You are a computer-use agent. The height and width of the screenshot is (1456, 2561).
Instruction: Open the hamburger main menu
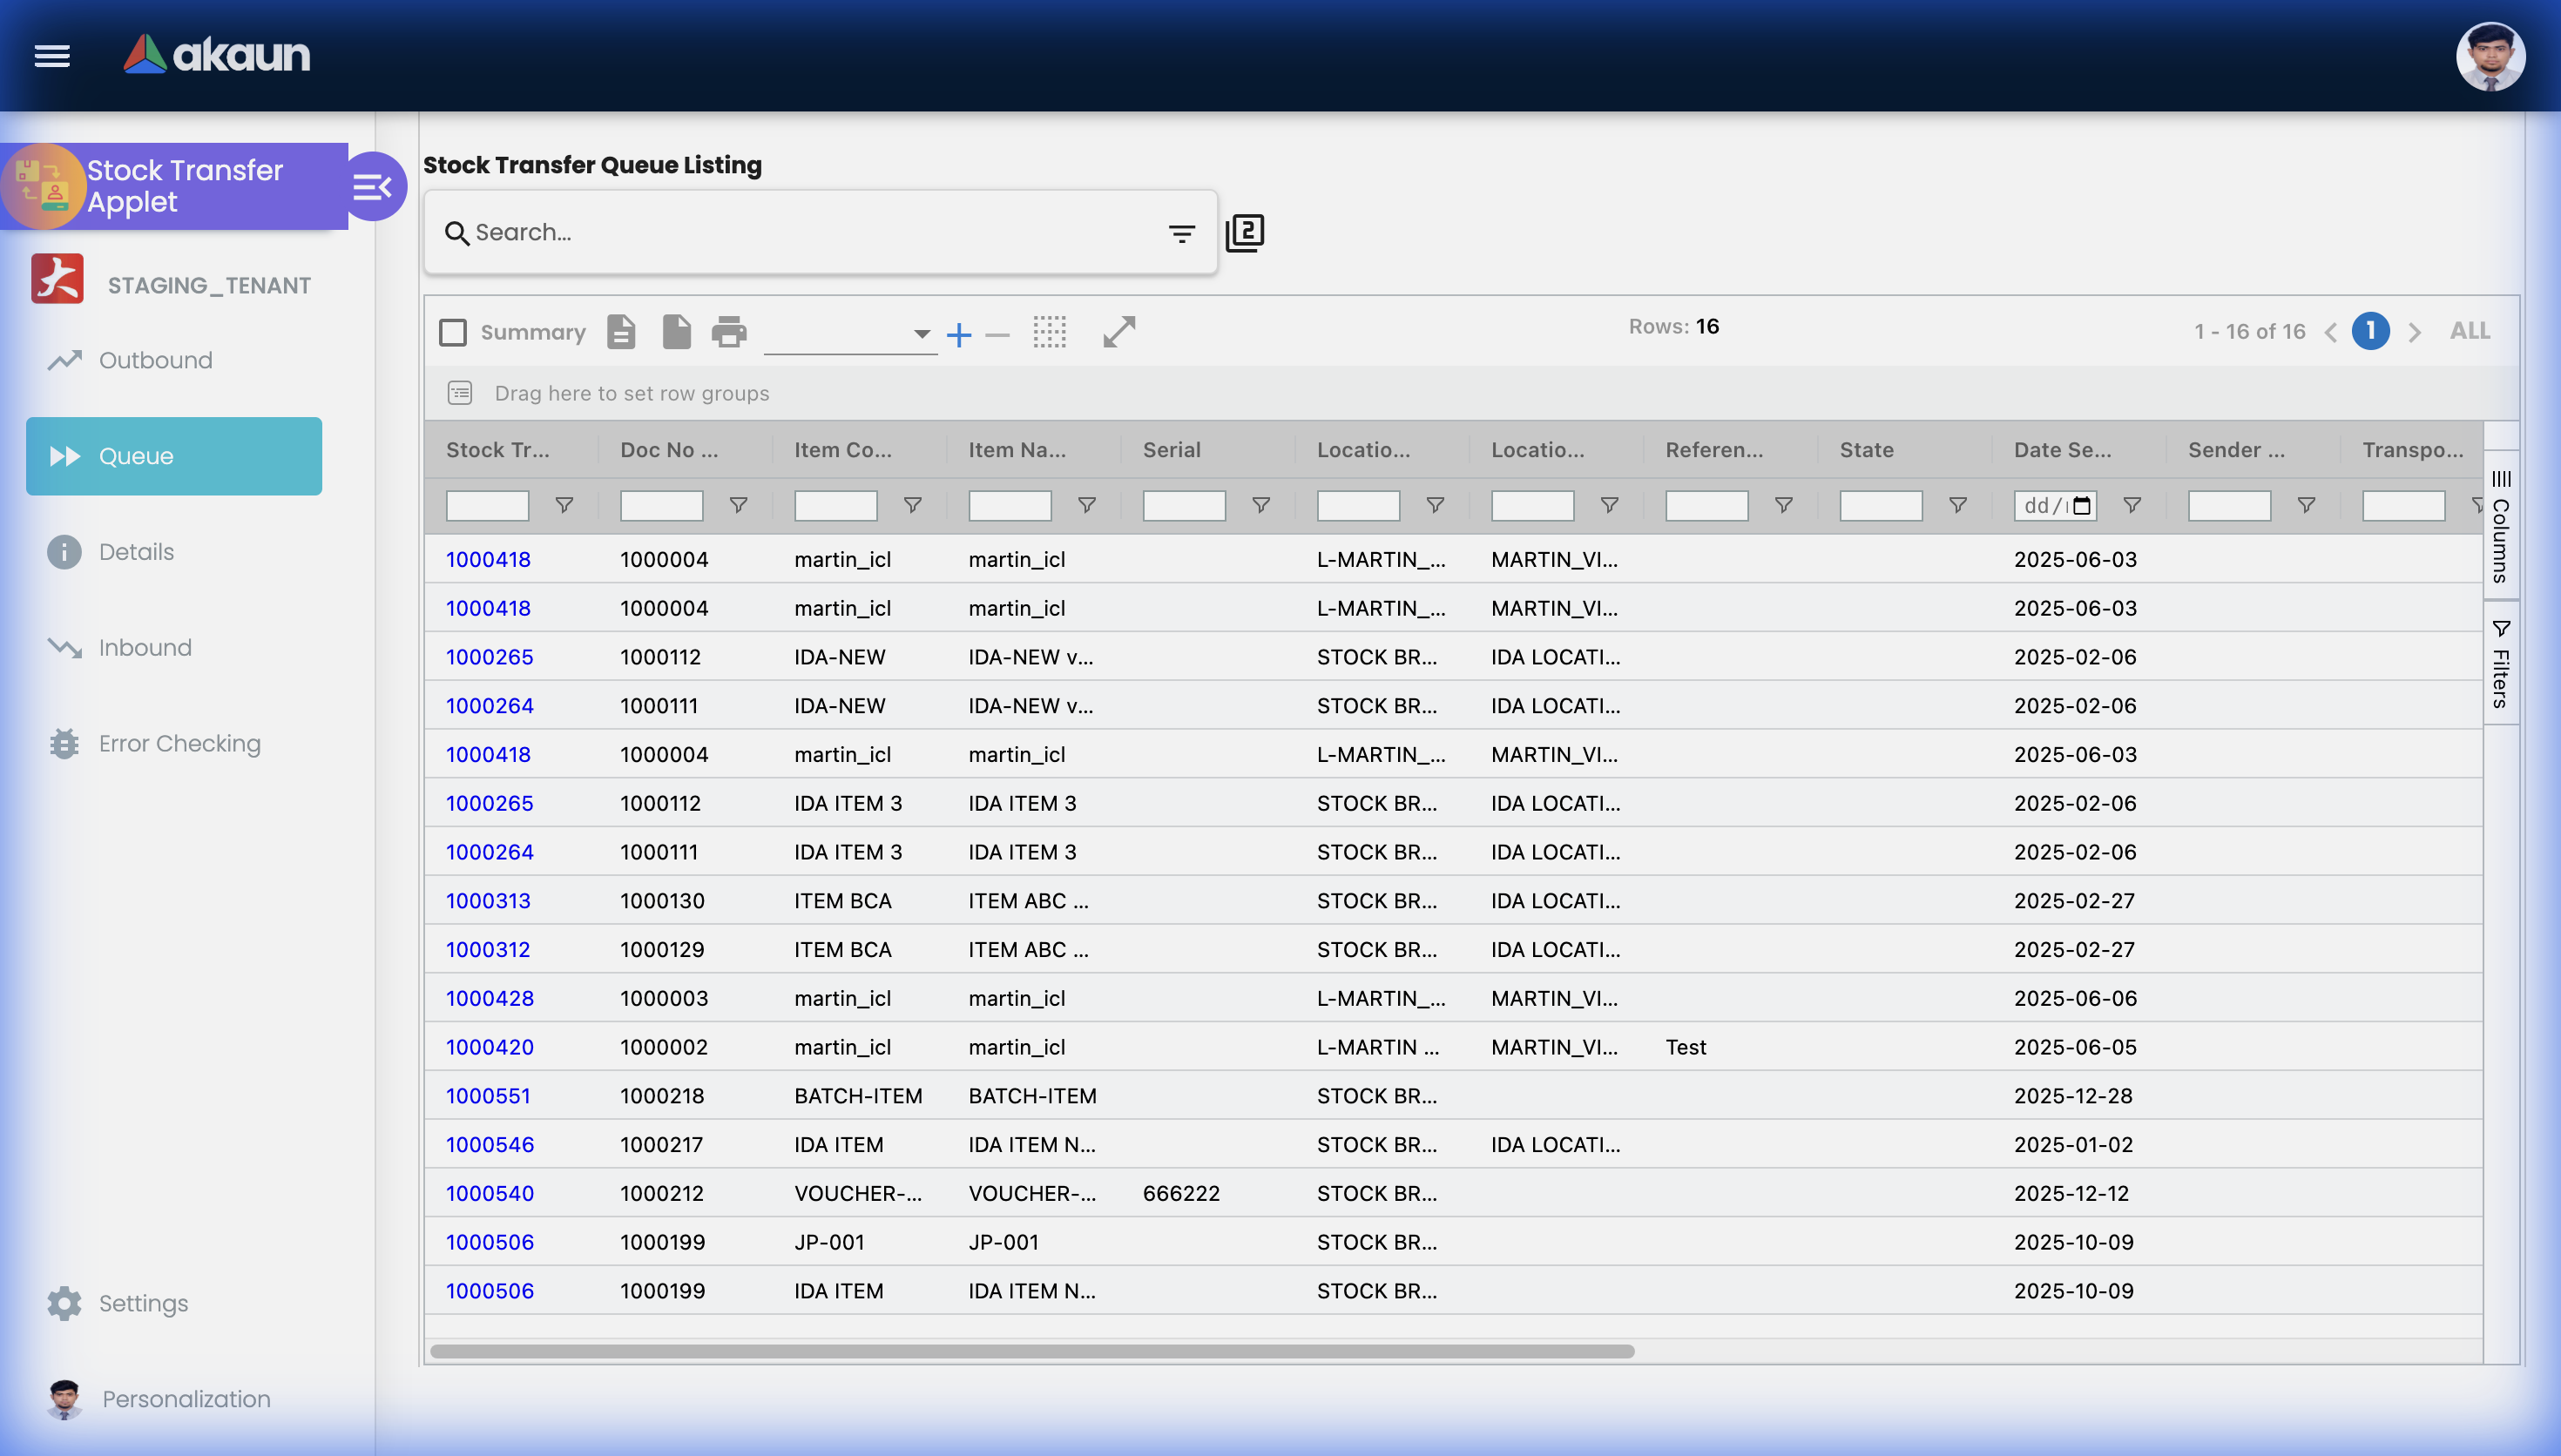click(52, 56)
